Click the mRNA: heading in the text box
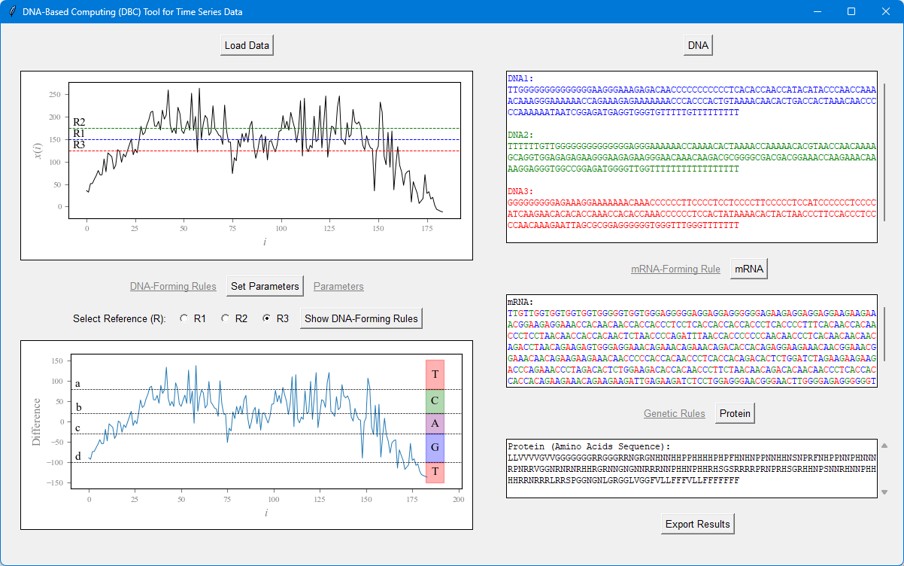The width and height of the screenshot is (904, 566). 521,302
